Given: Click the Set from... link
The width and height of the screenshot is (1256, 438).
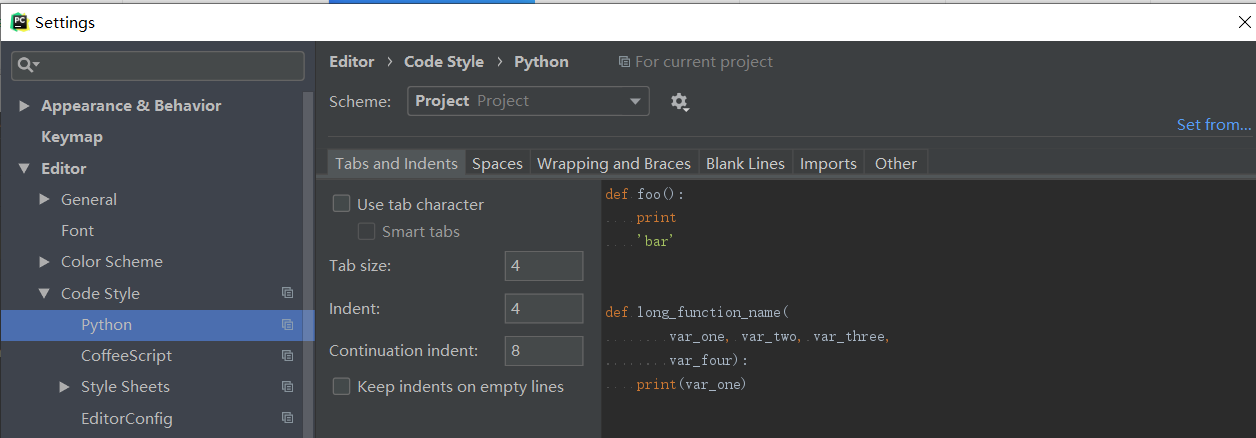Looking at the screenshot, I should [x=1214, y=124].
